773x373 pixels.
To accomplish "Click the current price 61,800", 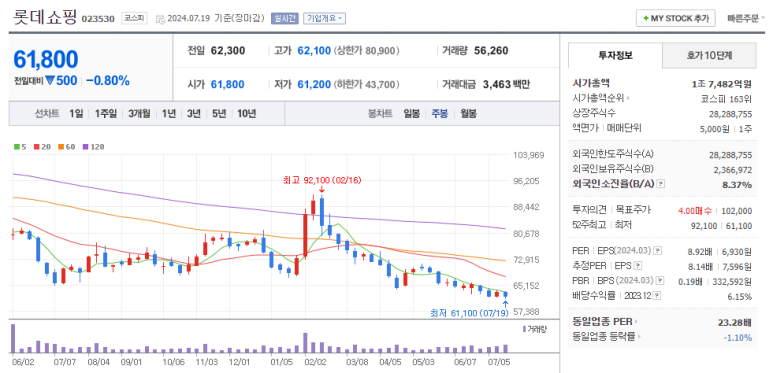I will (x=45, y=59).
